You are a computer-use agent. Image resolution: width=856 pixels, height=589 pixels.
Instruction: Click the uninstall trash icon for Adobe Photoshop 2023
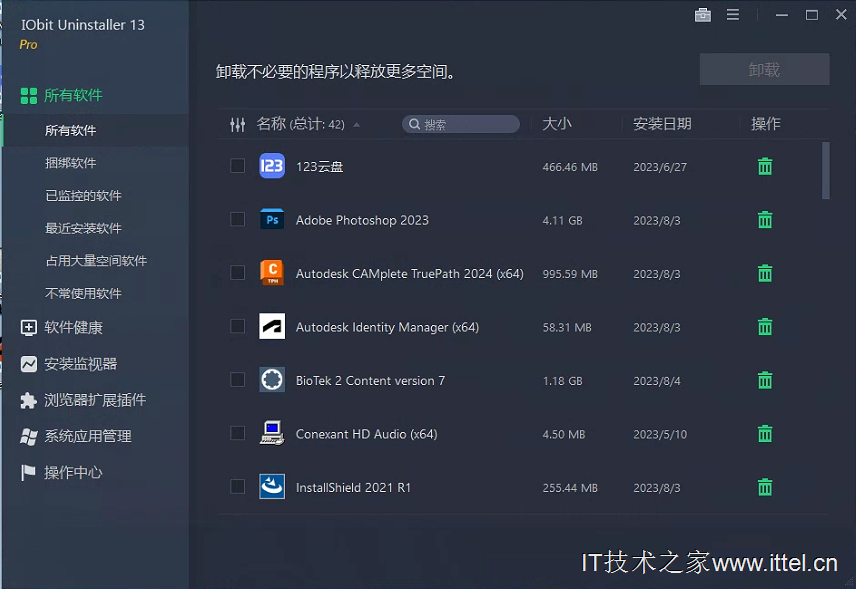[765, 219]
